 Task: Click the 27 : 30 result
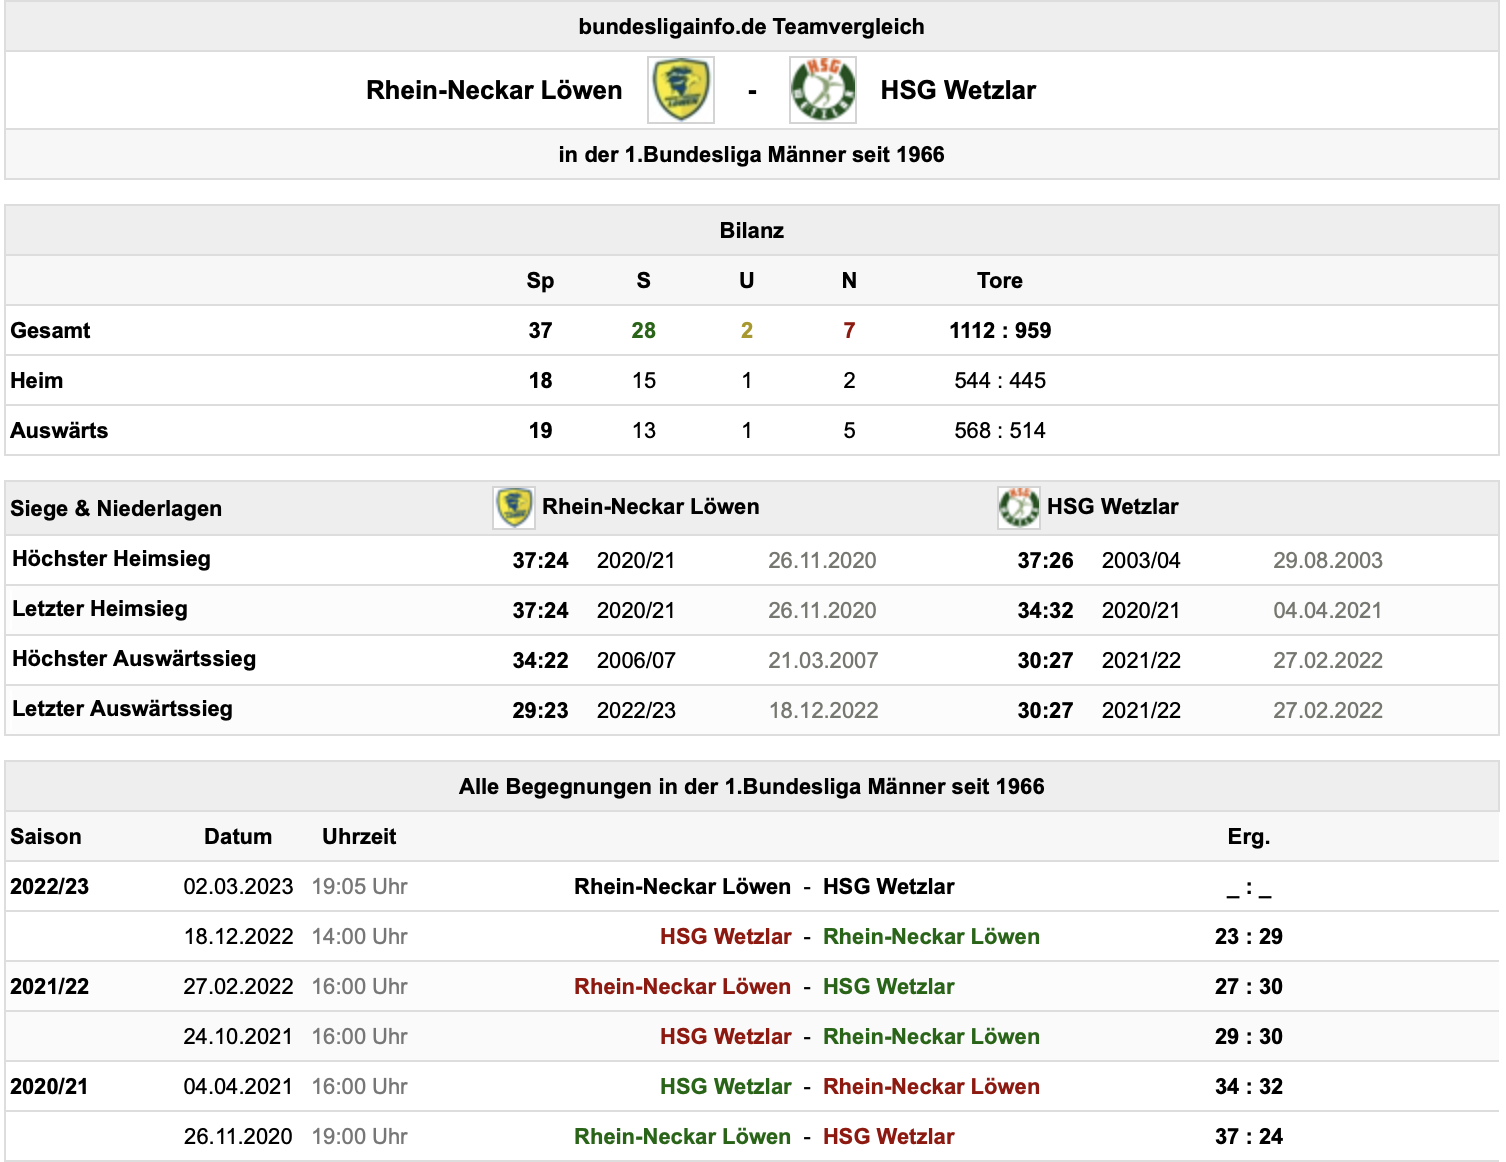[1249, 987]
